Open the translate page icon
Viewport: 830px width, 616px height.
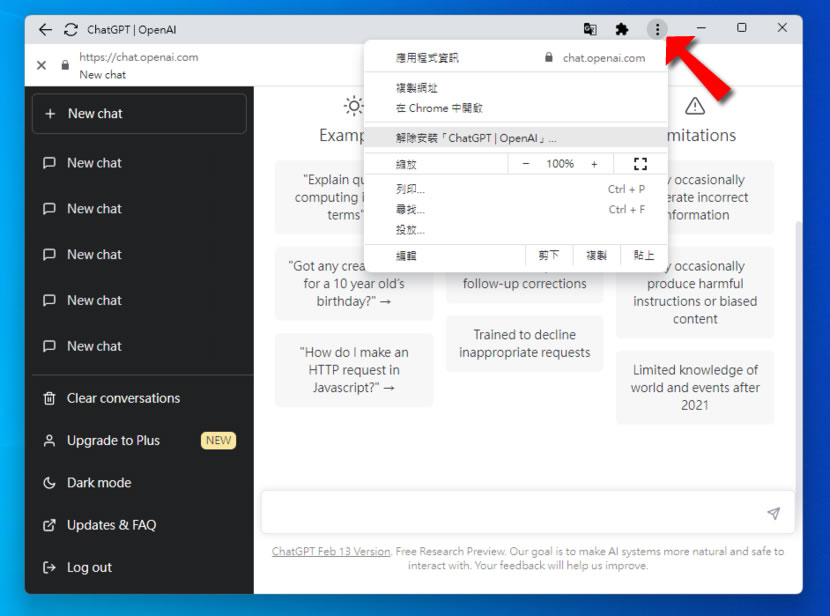pyautogui.click(x=590, y=29)
